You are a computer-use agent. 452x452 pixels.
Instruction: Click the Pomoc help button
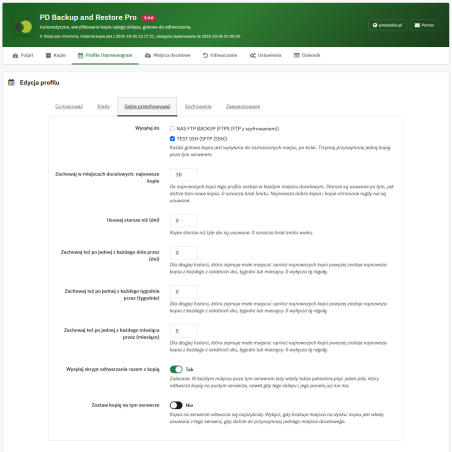(x=424, y=25)
